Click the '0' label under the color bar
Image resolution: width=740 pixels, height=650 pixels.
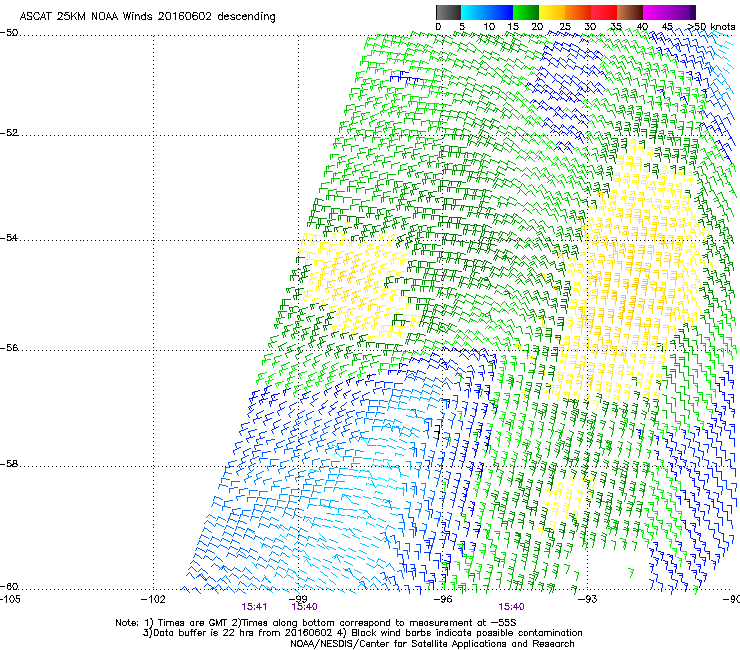click(438, 27)
